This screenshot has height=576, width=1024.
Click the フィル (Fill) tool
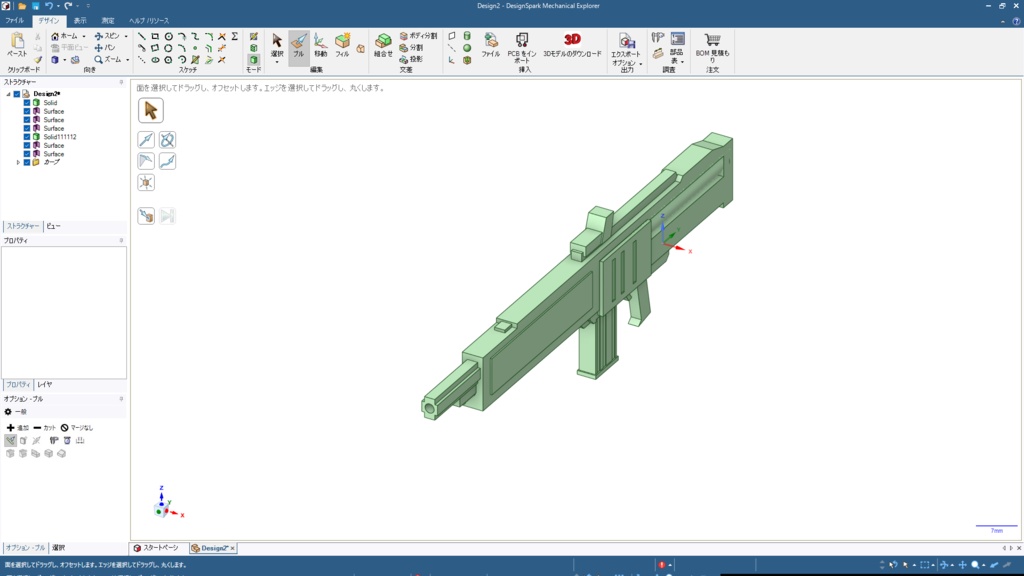pos(342,46)
